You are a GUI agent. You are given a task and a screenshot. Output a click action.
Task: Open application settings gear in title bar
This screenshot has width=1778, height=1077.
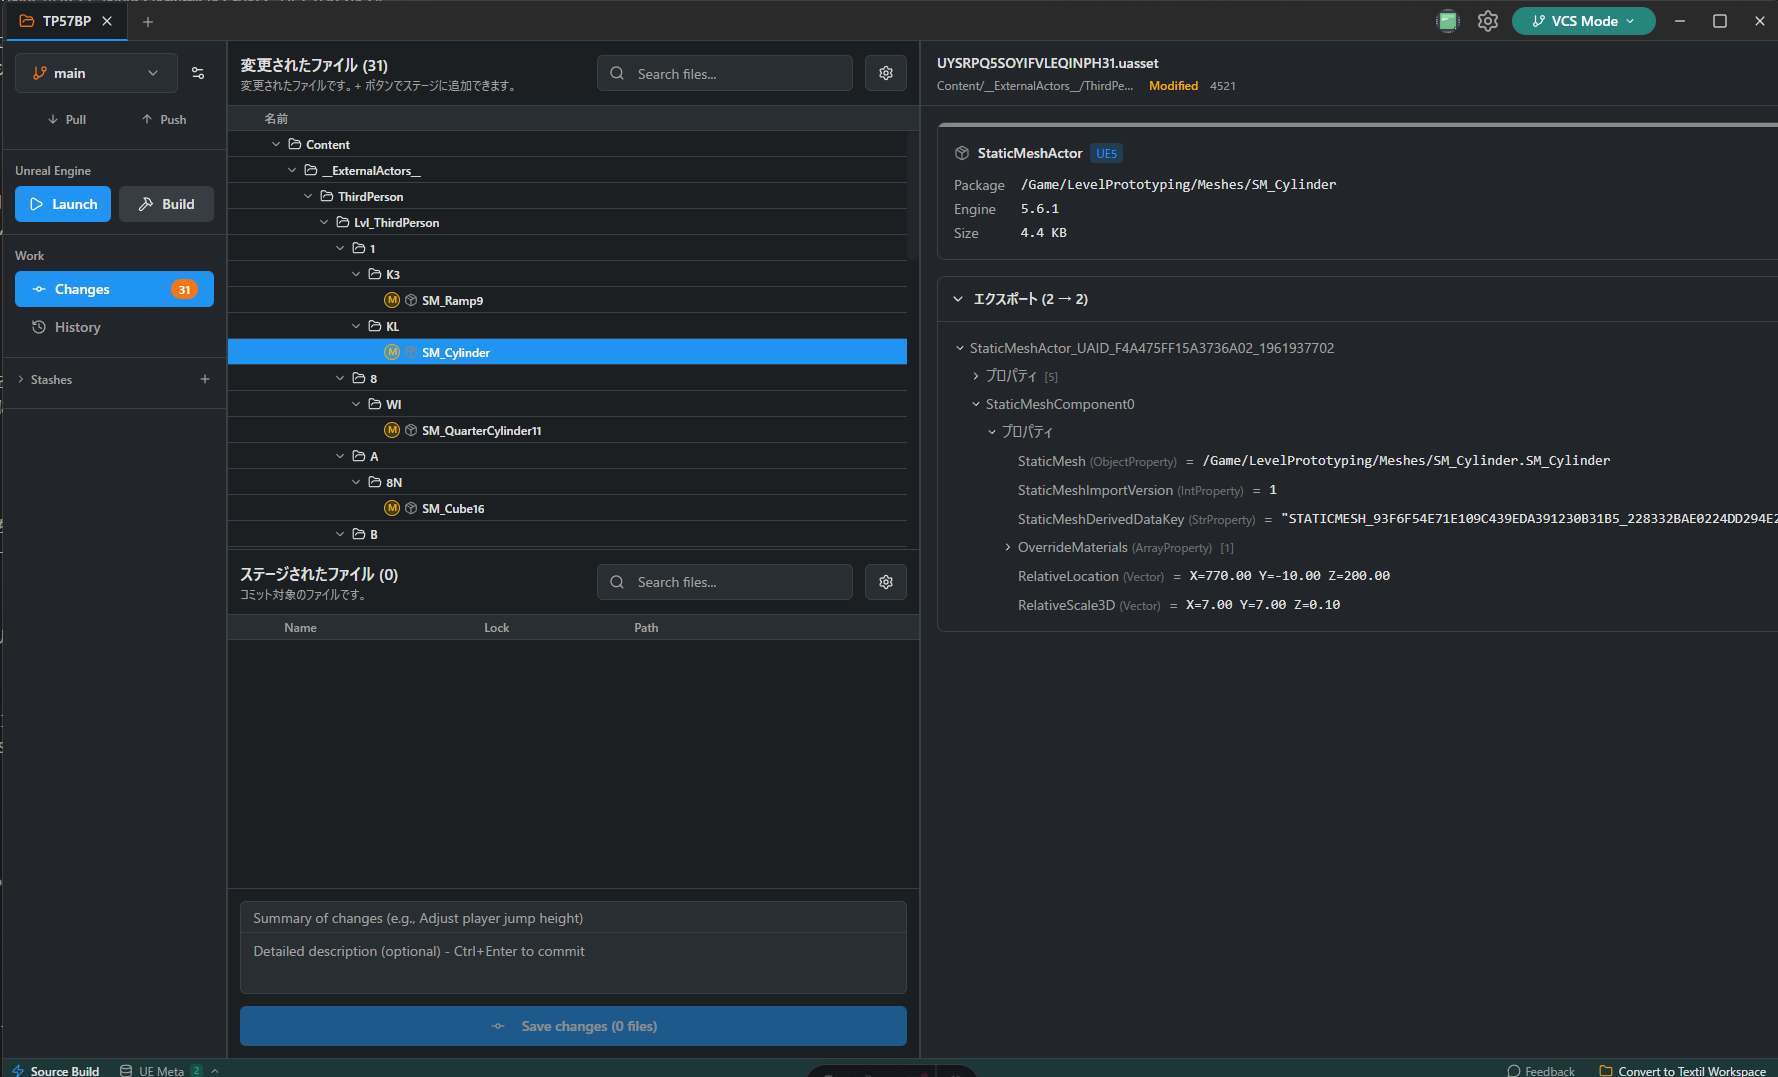coord(1488,21)
